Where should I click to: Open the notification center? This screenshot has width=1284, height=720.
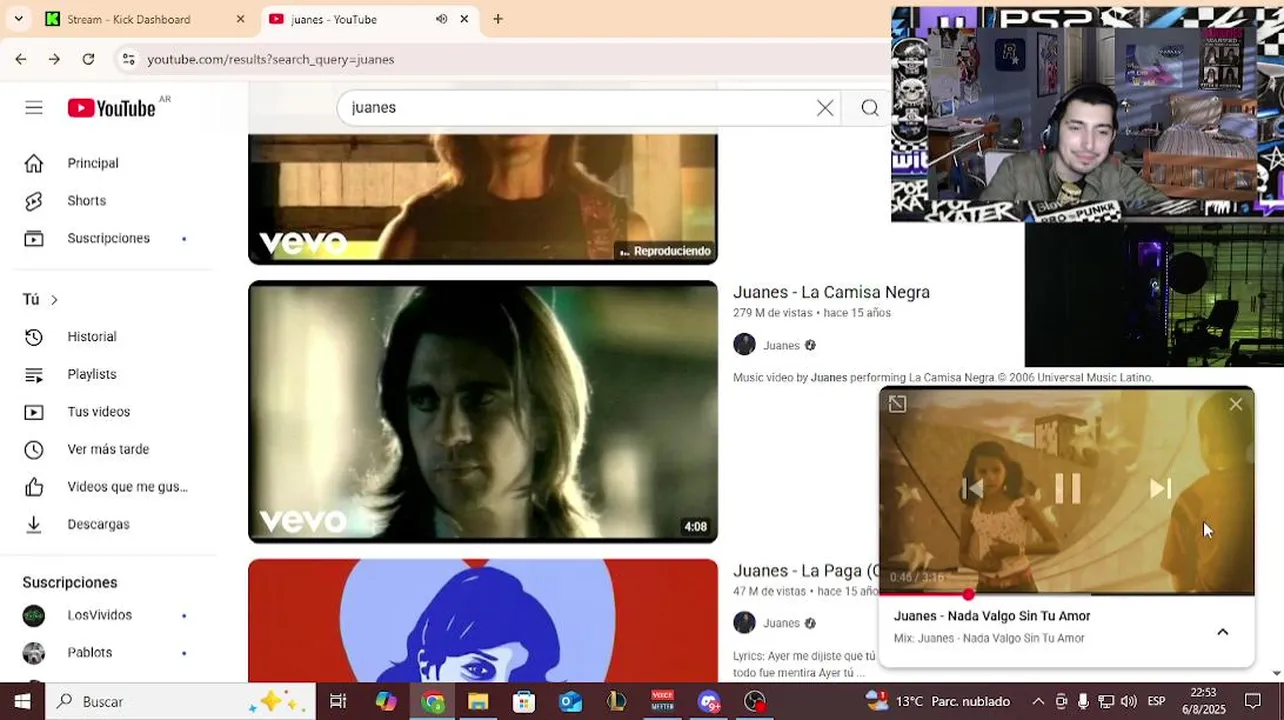pyautogui.click(x=1252, y=701)
